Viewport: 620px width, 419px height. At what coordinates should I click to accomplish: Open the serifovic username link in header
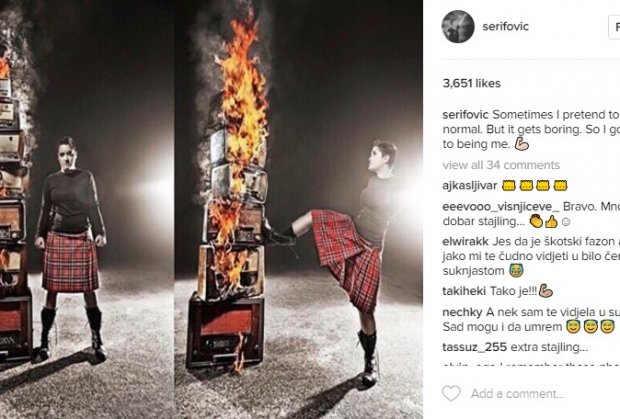pyautogui.click(x=505, y=26)
